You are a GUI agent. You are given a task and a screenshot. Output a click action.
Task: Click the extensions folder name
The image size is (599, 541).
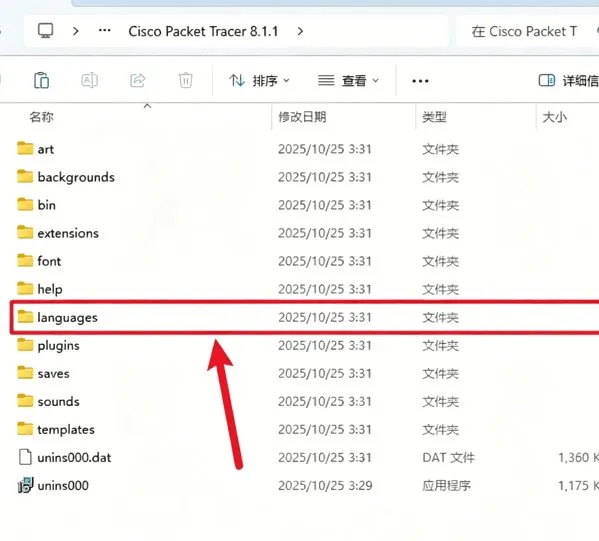[x=68, y=233]
